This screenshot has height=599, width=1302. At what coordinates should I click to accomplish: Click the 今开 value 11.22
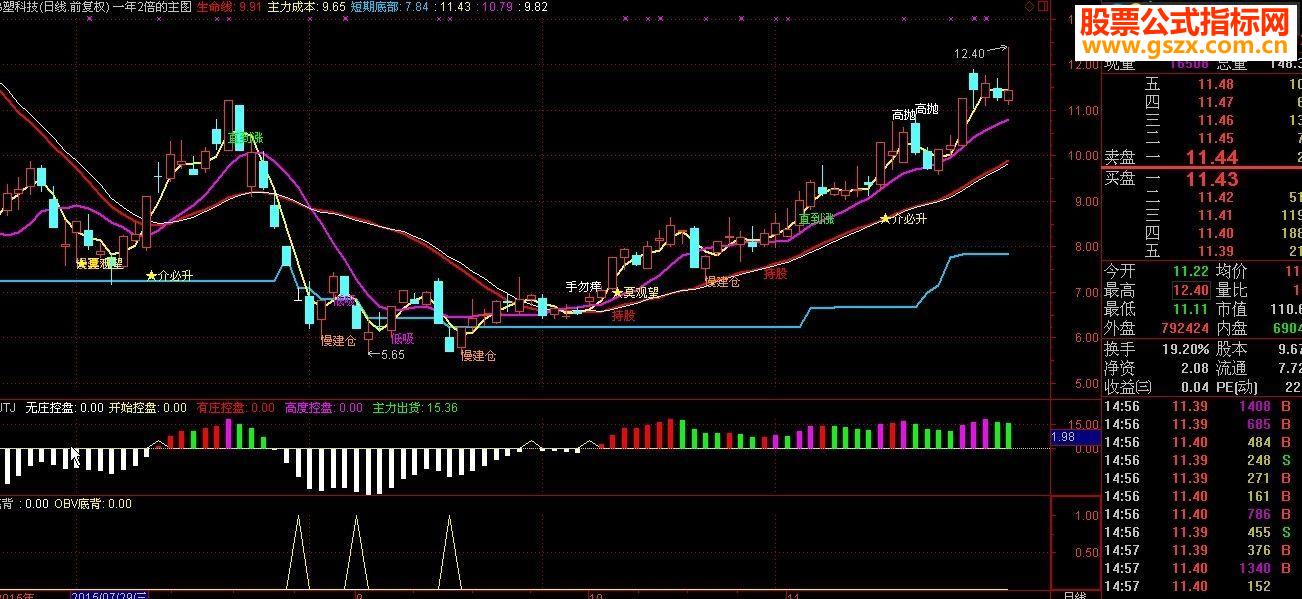(x=1191, y=271)
